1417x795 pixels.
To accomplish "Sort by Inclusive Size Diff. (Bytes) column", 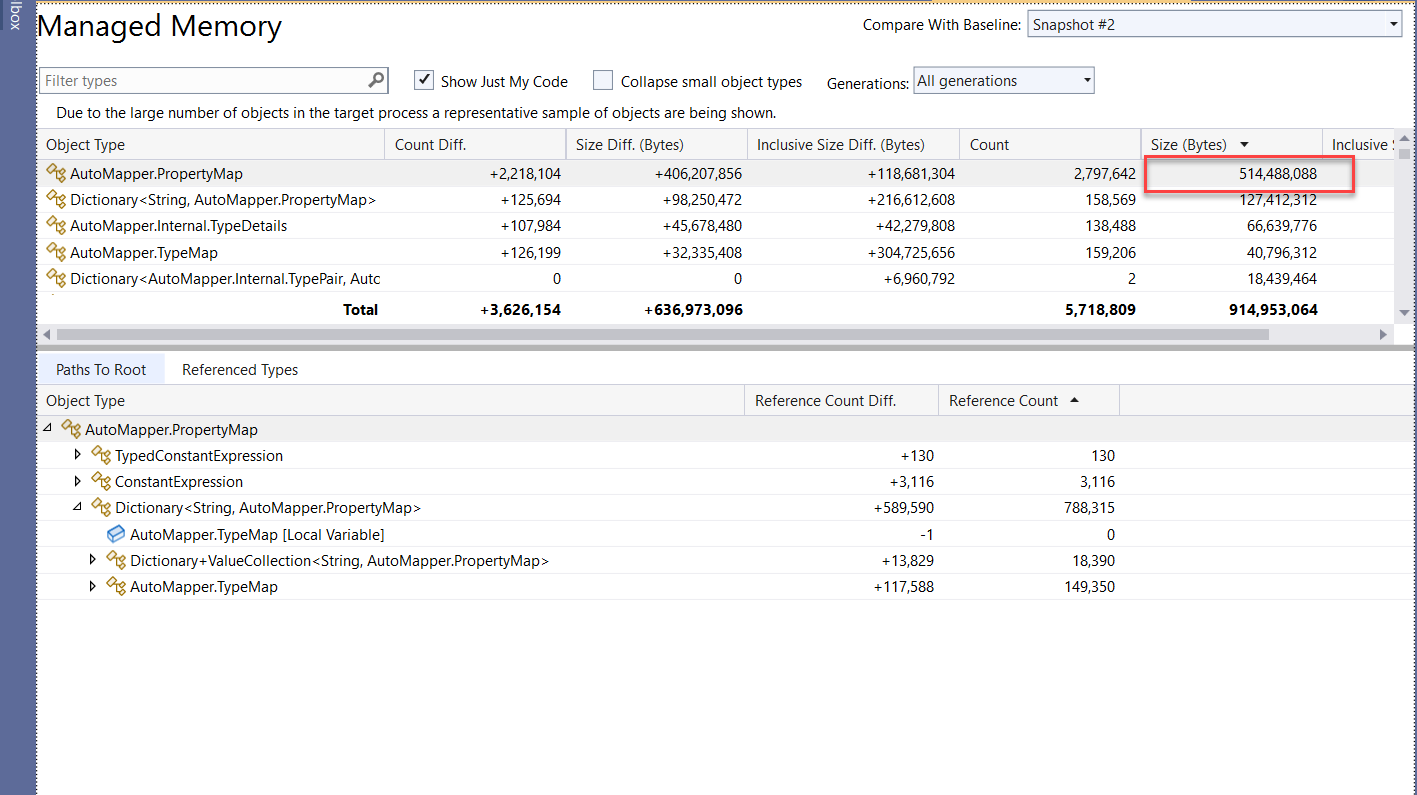I will (853, 144).
